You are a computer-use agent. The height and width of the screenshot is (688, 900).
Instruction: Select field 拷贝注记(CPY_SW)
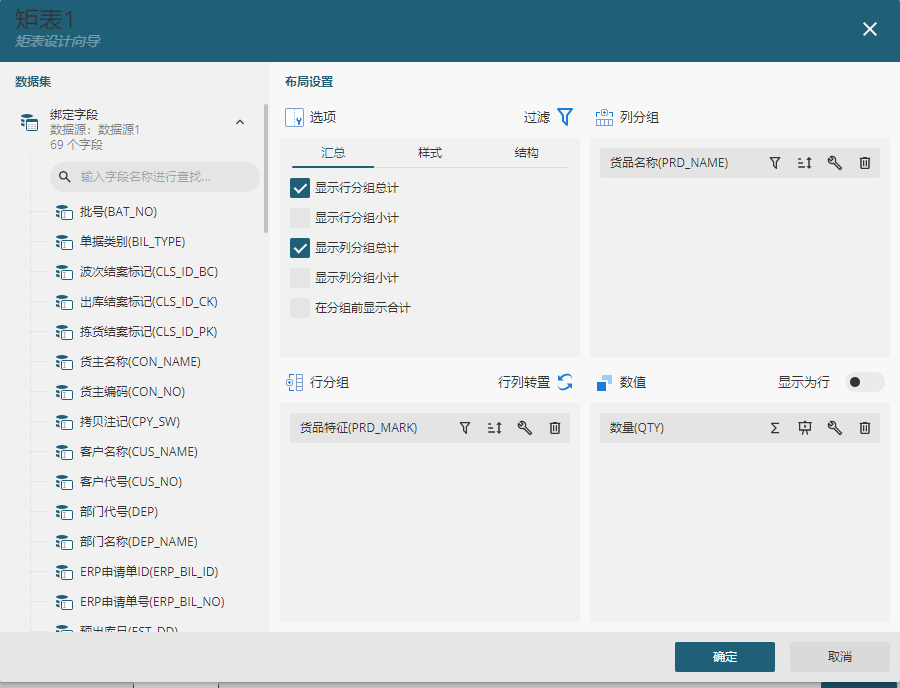[x=130, y=422]
